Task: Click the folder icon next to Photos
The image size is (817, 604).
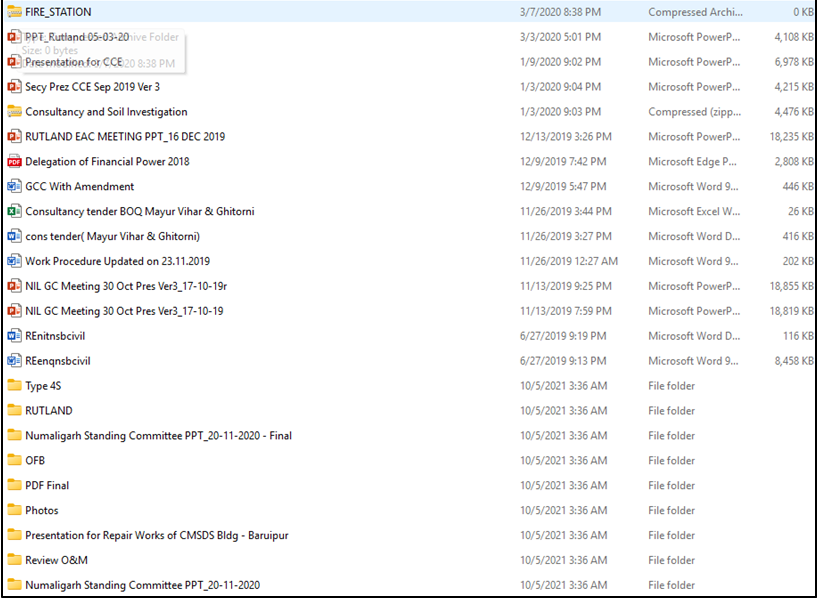Action: pos(14,511)
